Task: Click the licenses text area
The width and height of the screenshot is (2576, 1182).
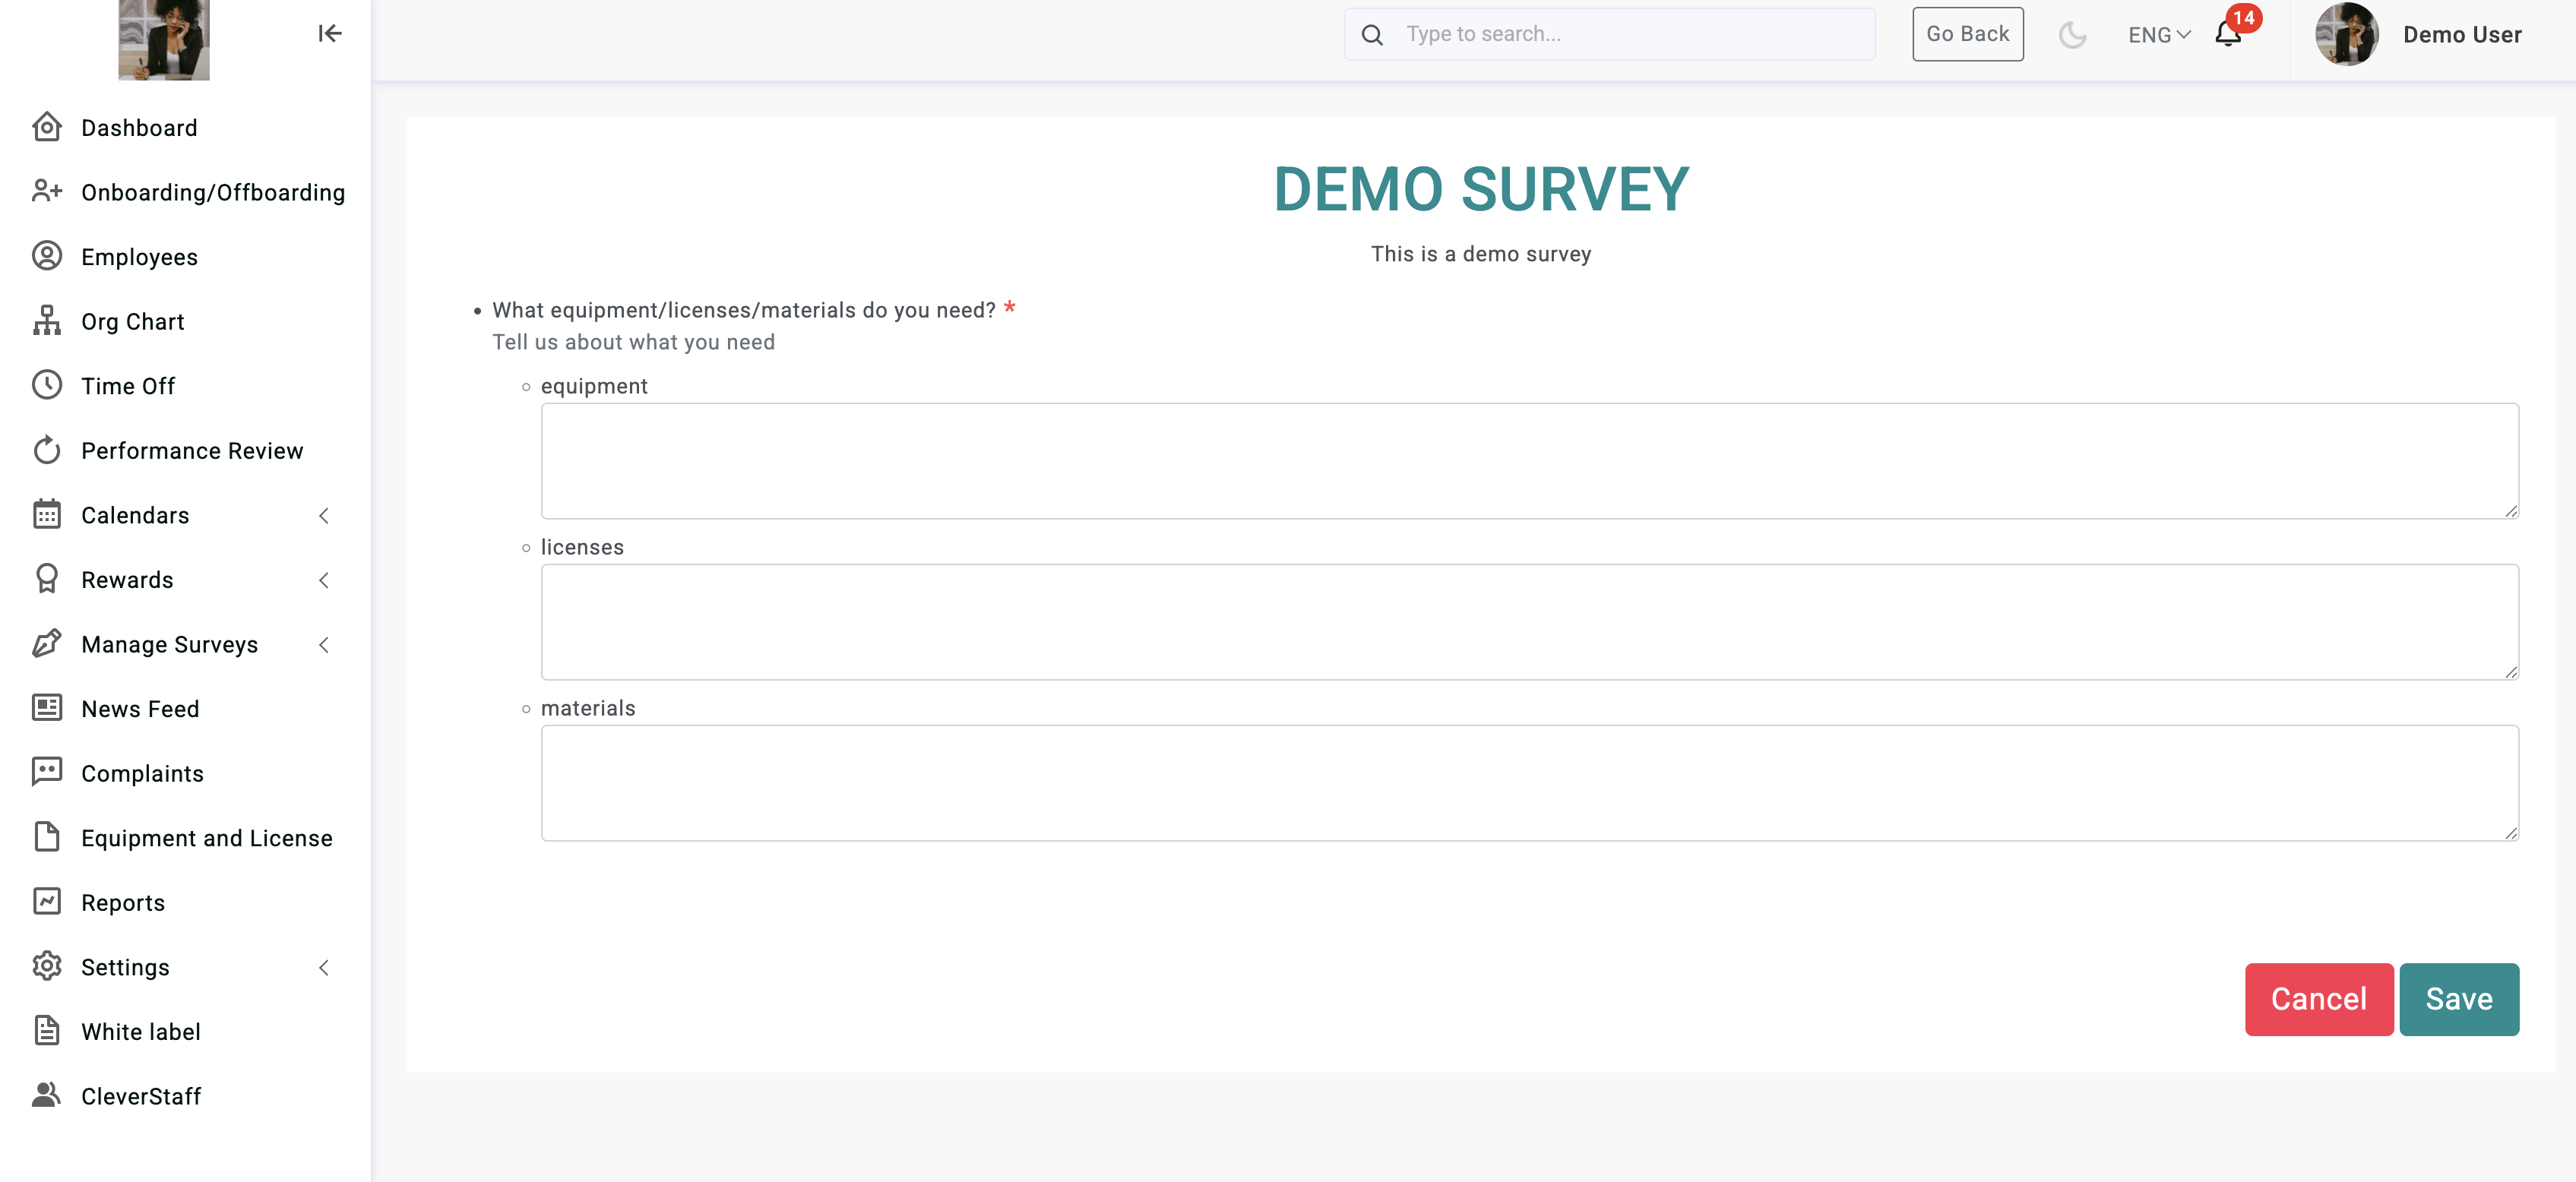Action: [x=1529, y=621]
